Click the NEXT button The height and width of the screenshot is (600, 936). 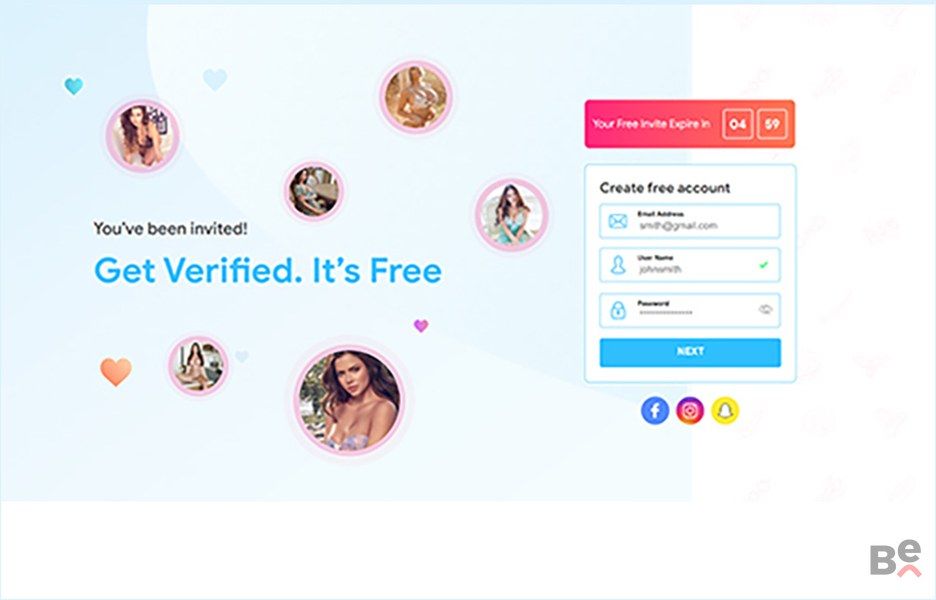pyautogui.click(x=690, y=352)
